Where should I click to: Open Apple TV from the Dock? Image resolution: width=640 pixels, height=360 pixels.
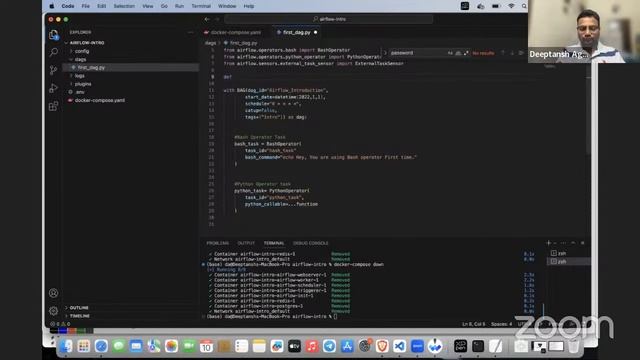tap(294, 346)
